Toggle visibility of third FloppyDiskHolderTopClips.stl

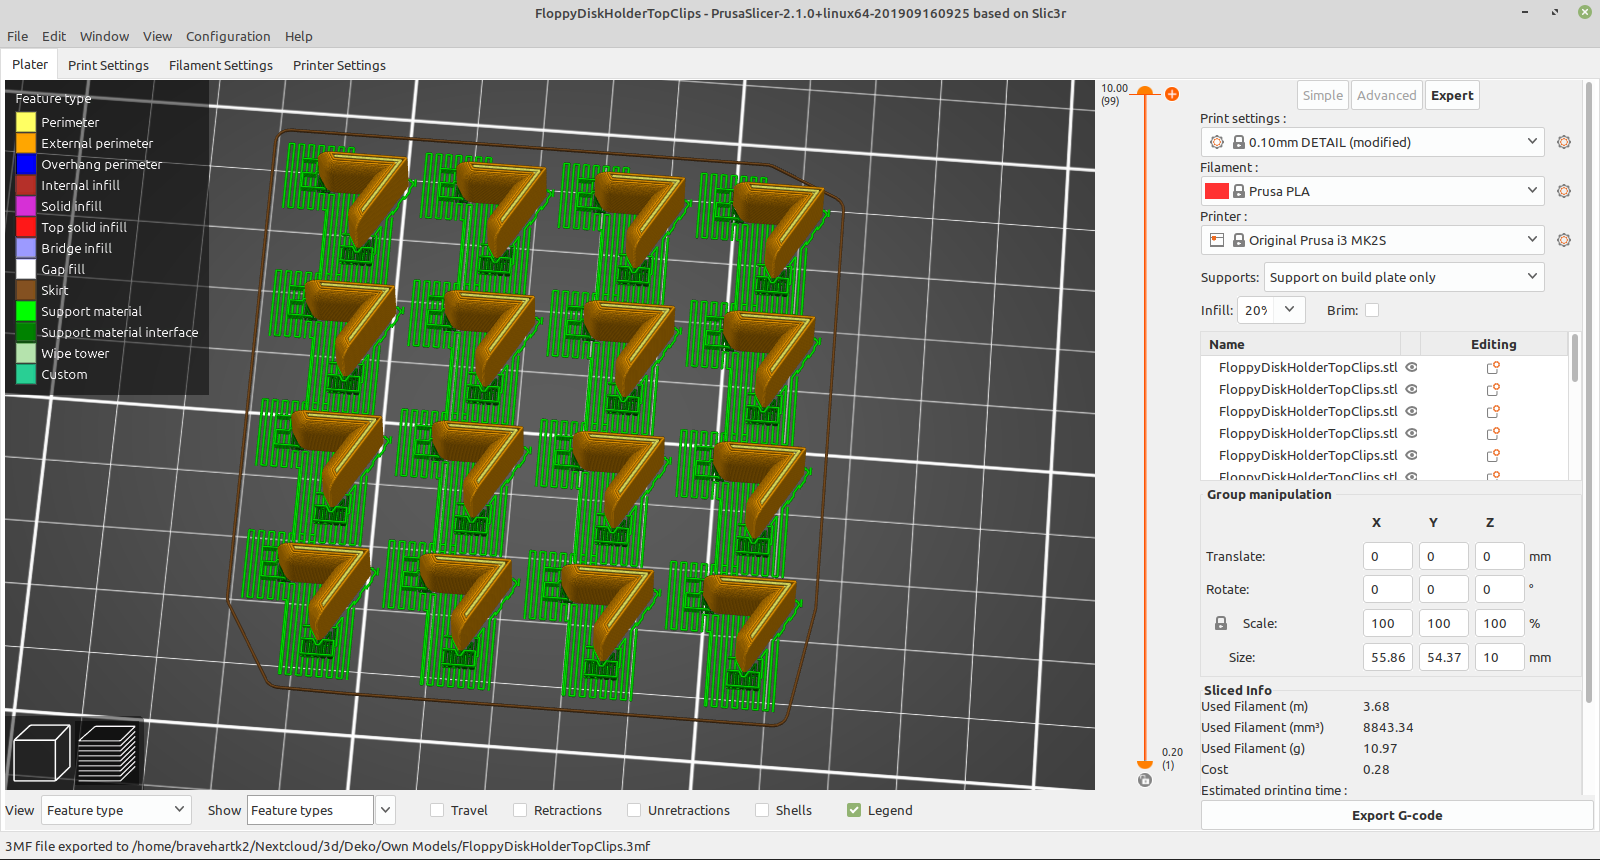pyautogui.click(x=1412, y=411)
